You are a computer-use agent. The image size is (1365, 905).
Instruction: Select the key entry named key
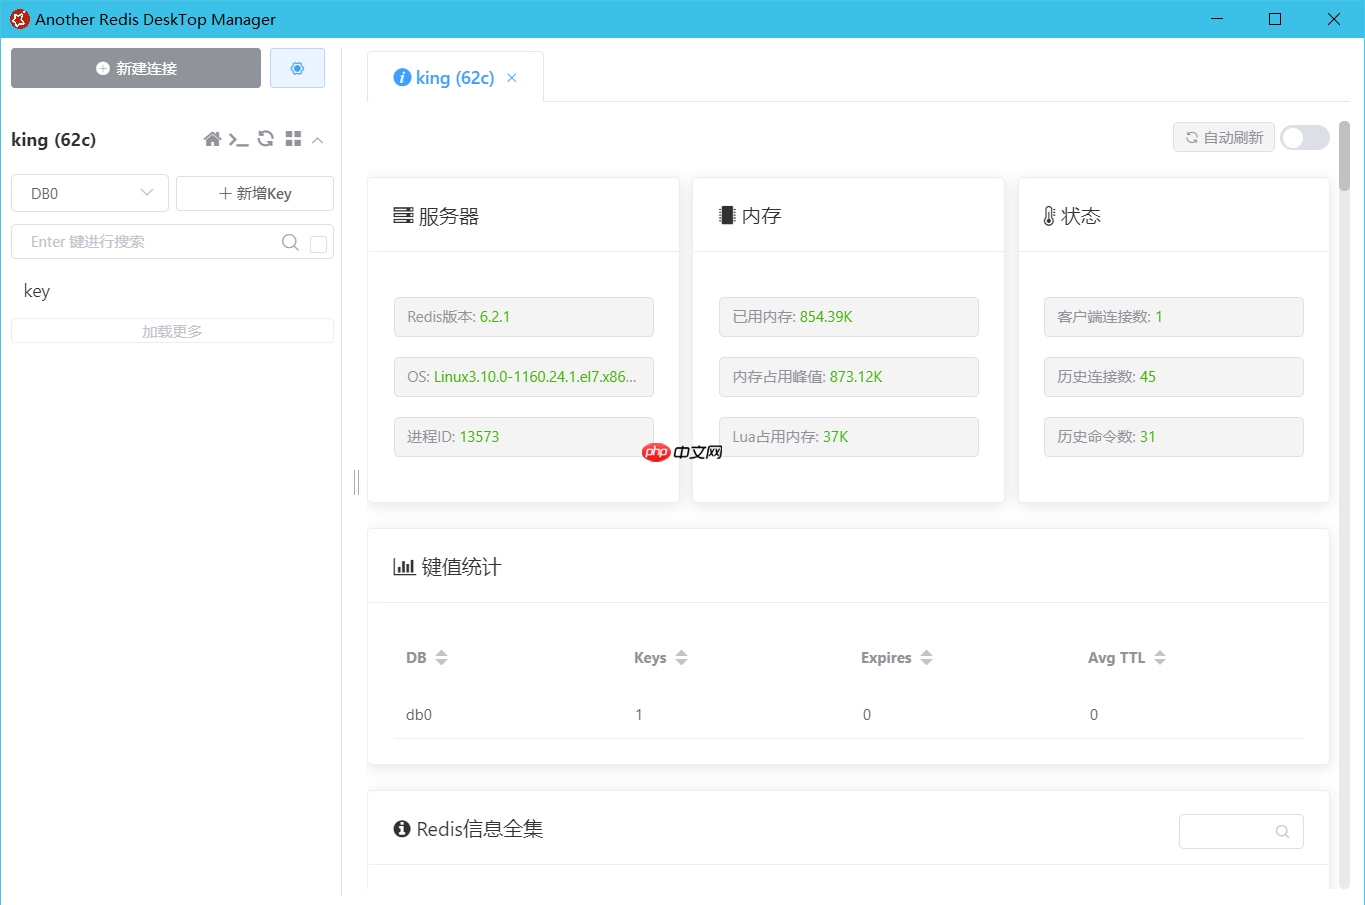point(37,291)
